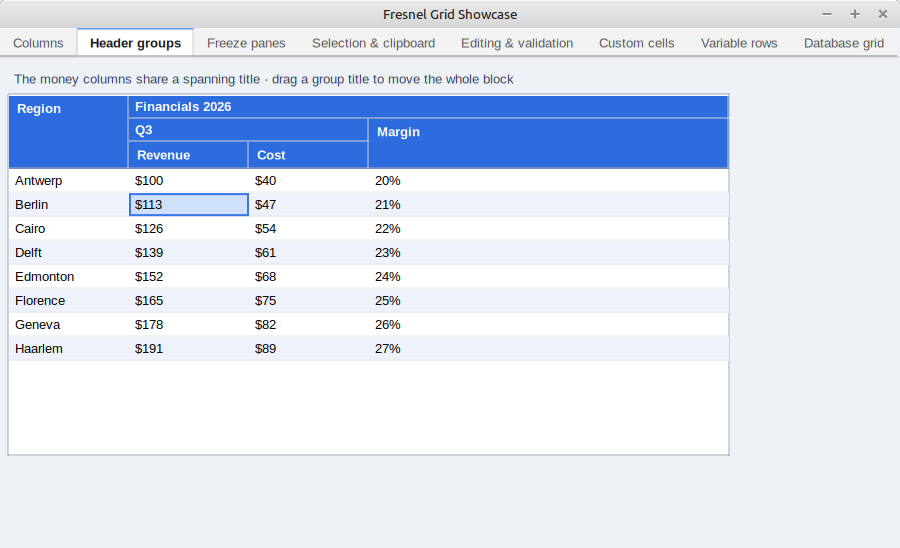Pick the 26% margin cell
The width and height of the screenshot is (900, 548).
[549, 325]
